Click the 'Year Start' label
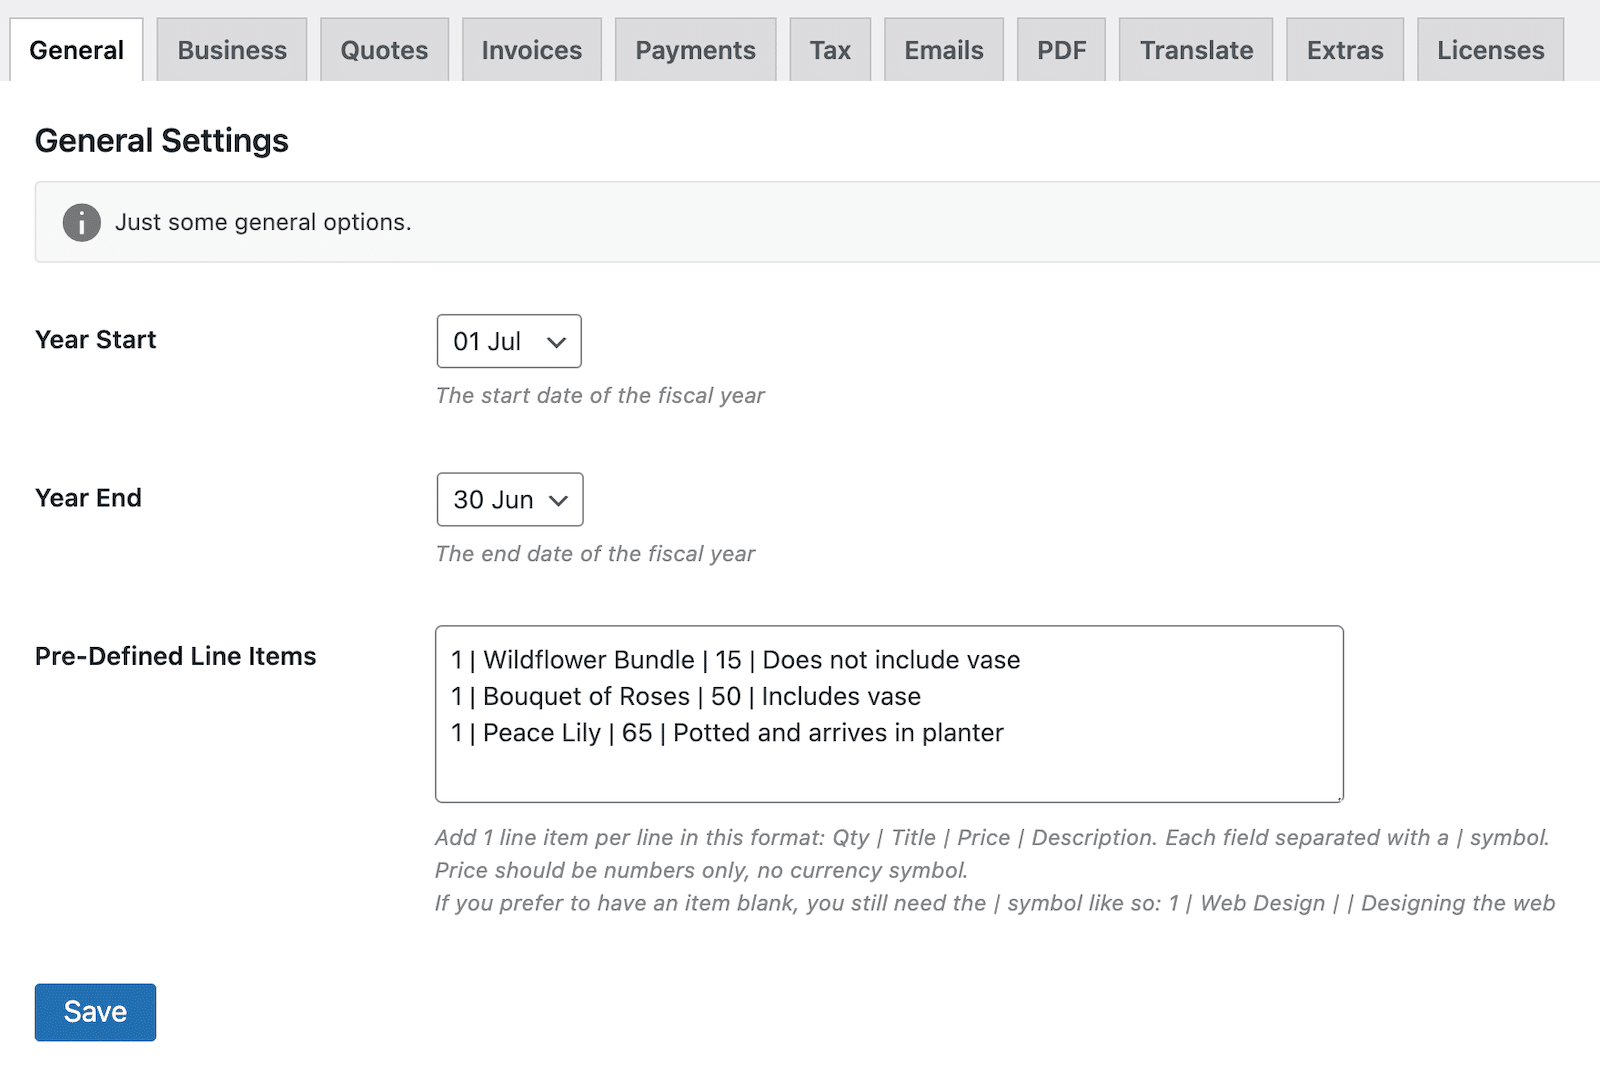Image resolution: width=1600 pixels, height=1068 pixels. pos(96,340)
